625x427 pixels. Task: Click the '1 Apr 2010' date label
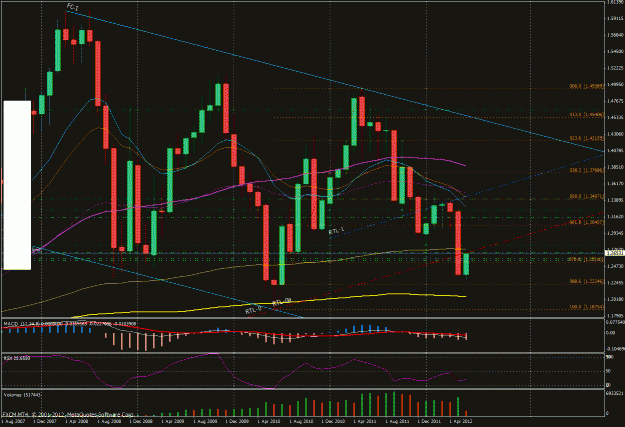(269, 421)
